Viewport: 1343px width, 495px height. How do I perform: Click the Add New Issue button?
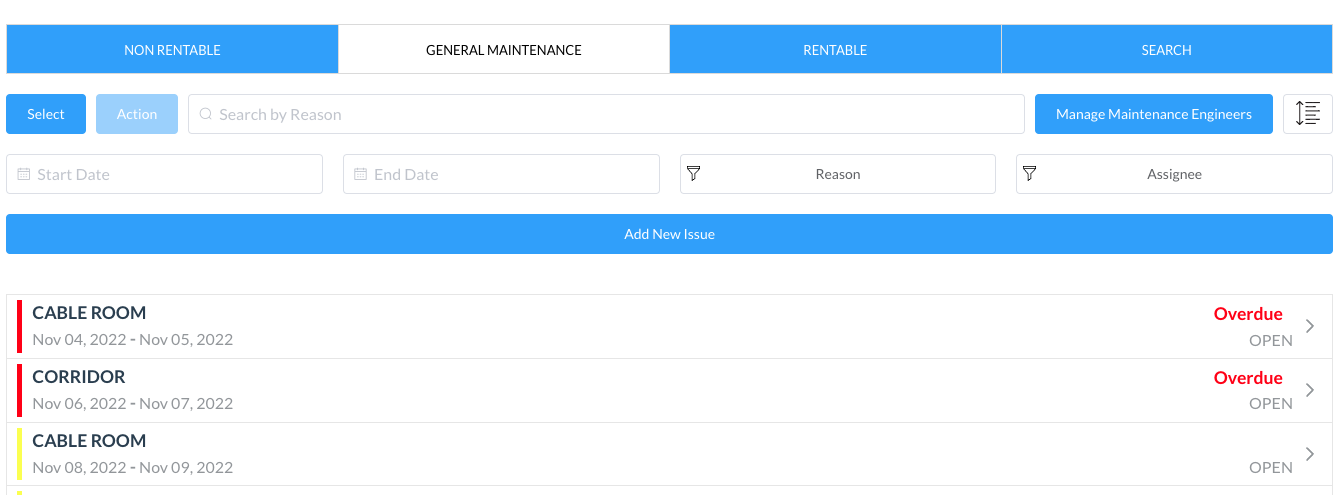click(669, 234)
